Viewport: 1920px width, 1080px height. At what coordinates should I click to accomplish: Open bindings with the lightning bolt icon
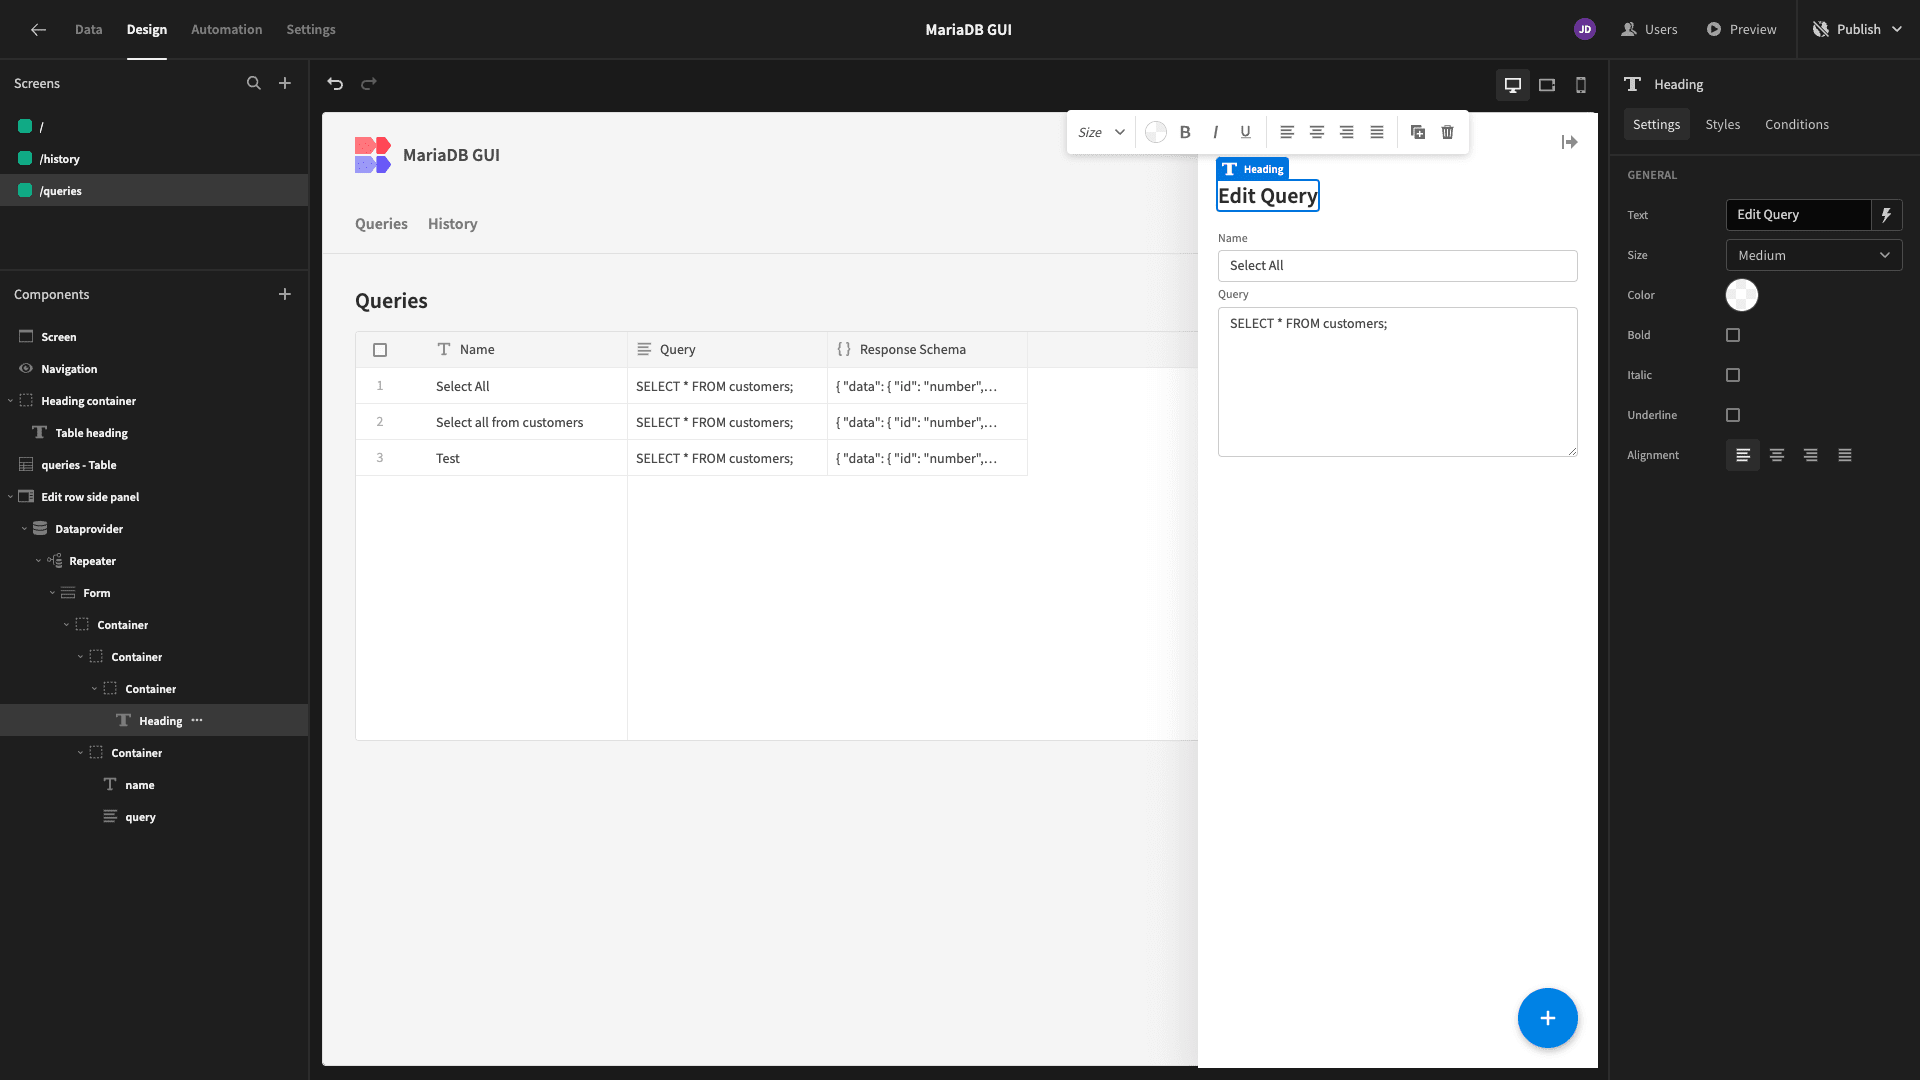point(1887,215)
